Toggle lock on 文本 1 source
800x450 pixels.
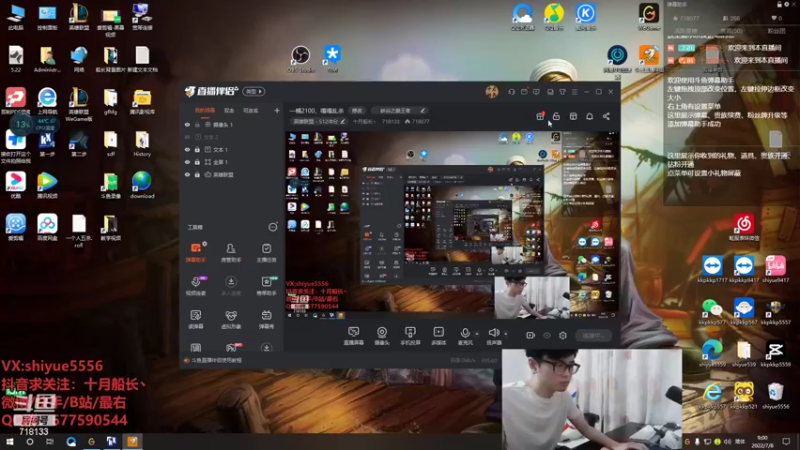pos(197,149)
